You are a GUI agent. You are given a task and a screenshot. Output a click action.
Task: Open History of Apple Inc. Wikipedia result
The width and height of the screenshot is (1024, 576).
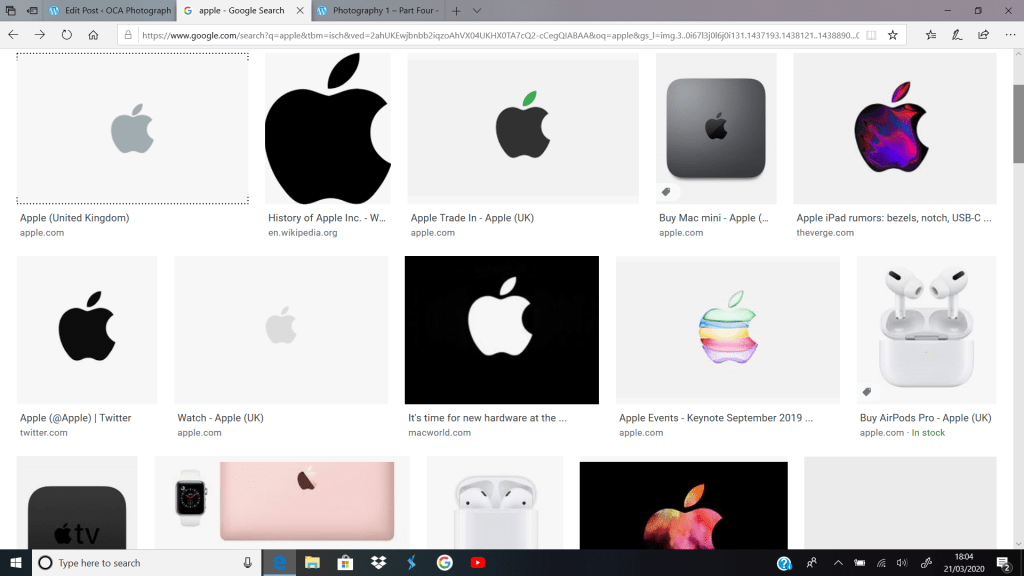tap(327, 217)
